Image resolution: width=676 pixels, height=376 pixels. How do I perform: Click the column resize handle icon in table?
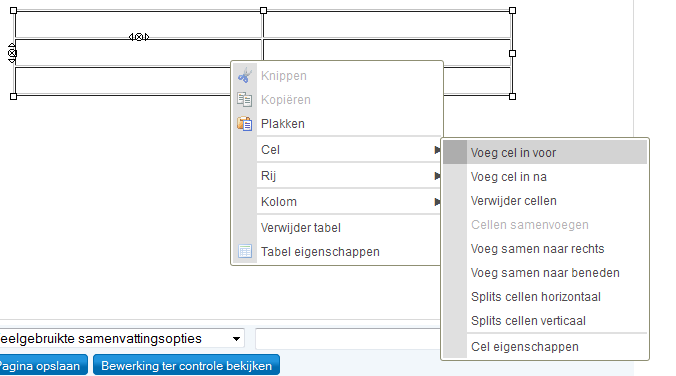click(x=139, y=37)
